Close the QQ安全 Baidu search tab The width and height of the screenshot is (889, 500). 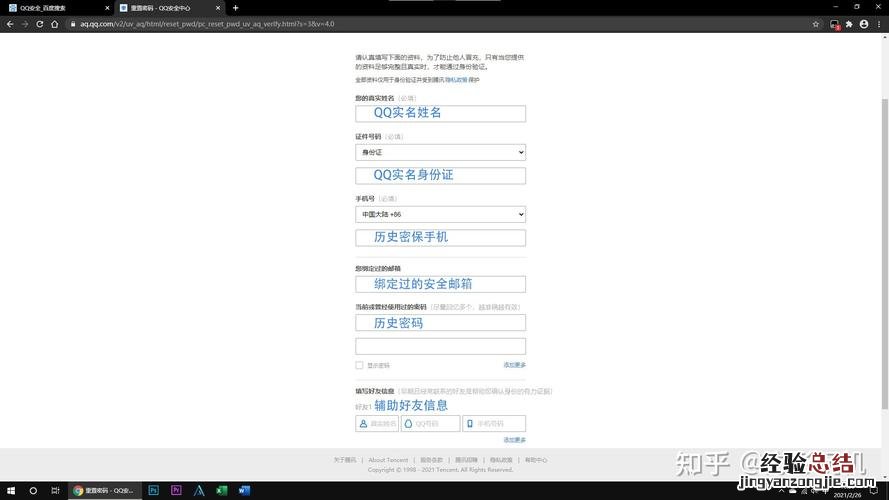107,8
